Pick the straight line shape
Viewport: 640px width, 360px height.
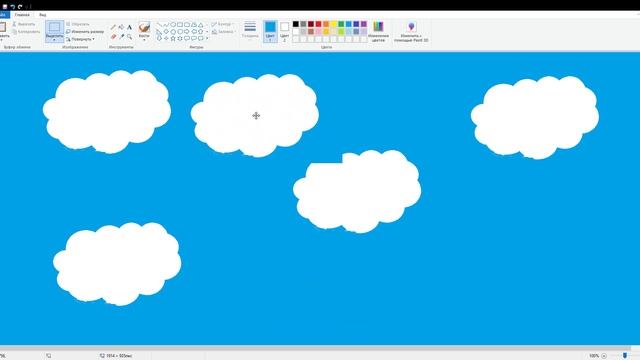[x=159, y=24]
